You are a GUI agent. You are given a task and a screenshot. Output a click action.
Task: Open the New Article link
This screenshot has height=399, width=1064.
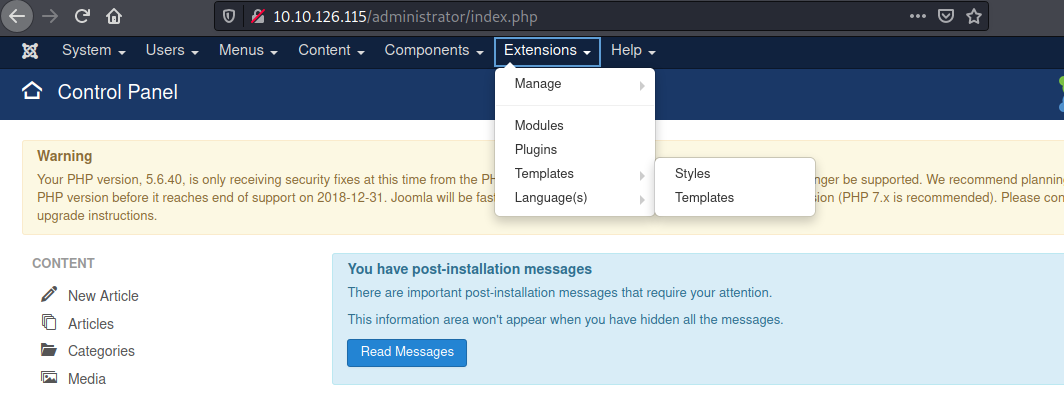point(103,296)
